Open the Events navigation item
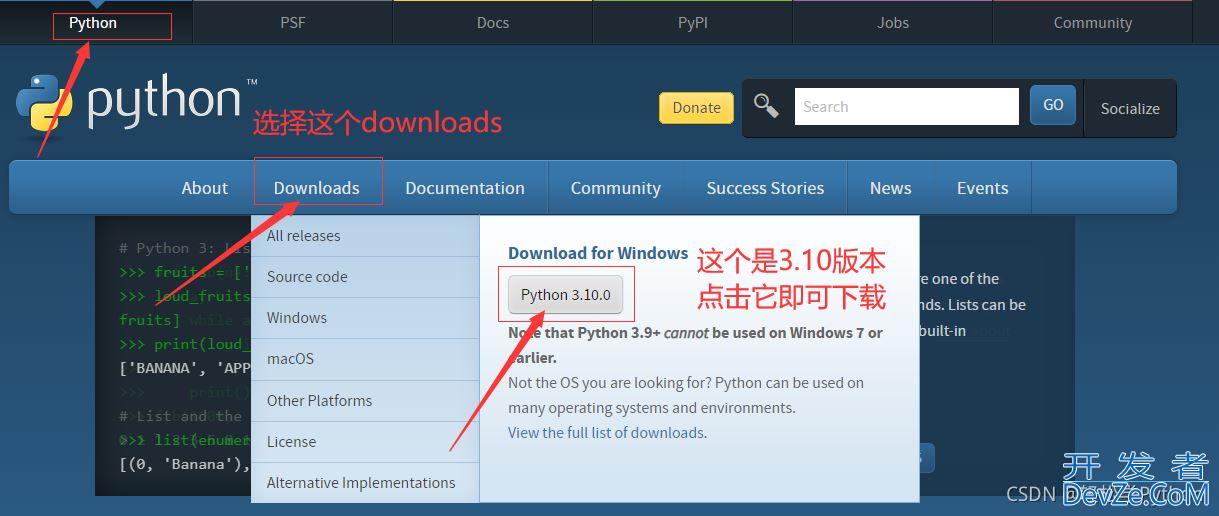Image resolution: width=1219 pixels, height=516 pixels. click(x=982, y=188)
